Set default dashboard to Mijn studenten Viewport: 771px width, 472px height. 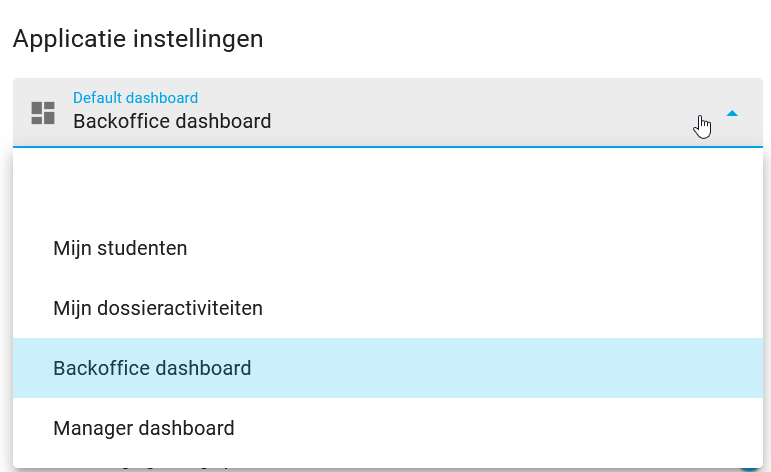tap(388, 248)
